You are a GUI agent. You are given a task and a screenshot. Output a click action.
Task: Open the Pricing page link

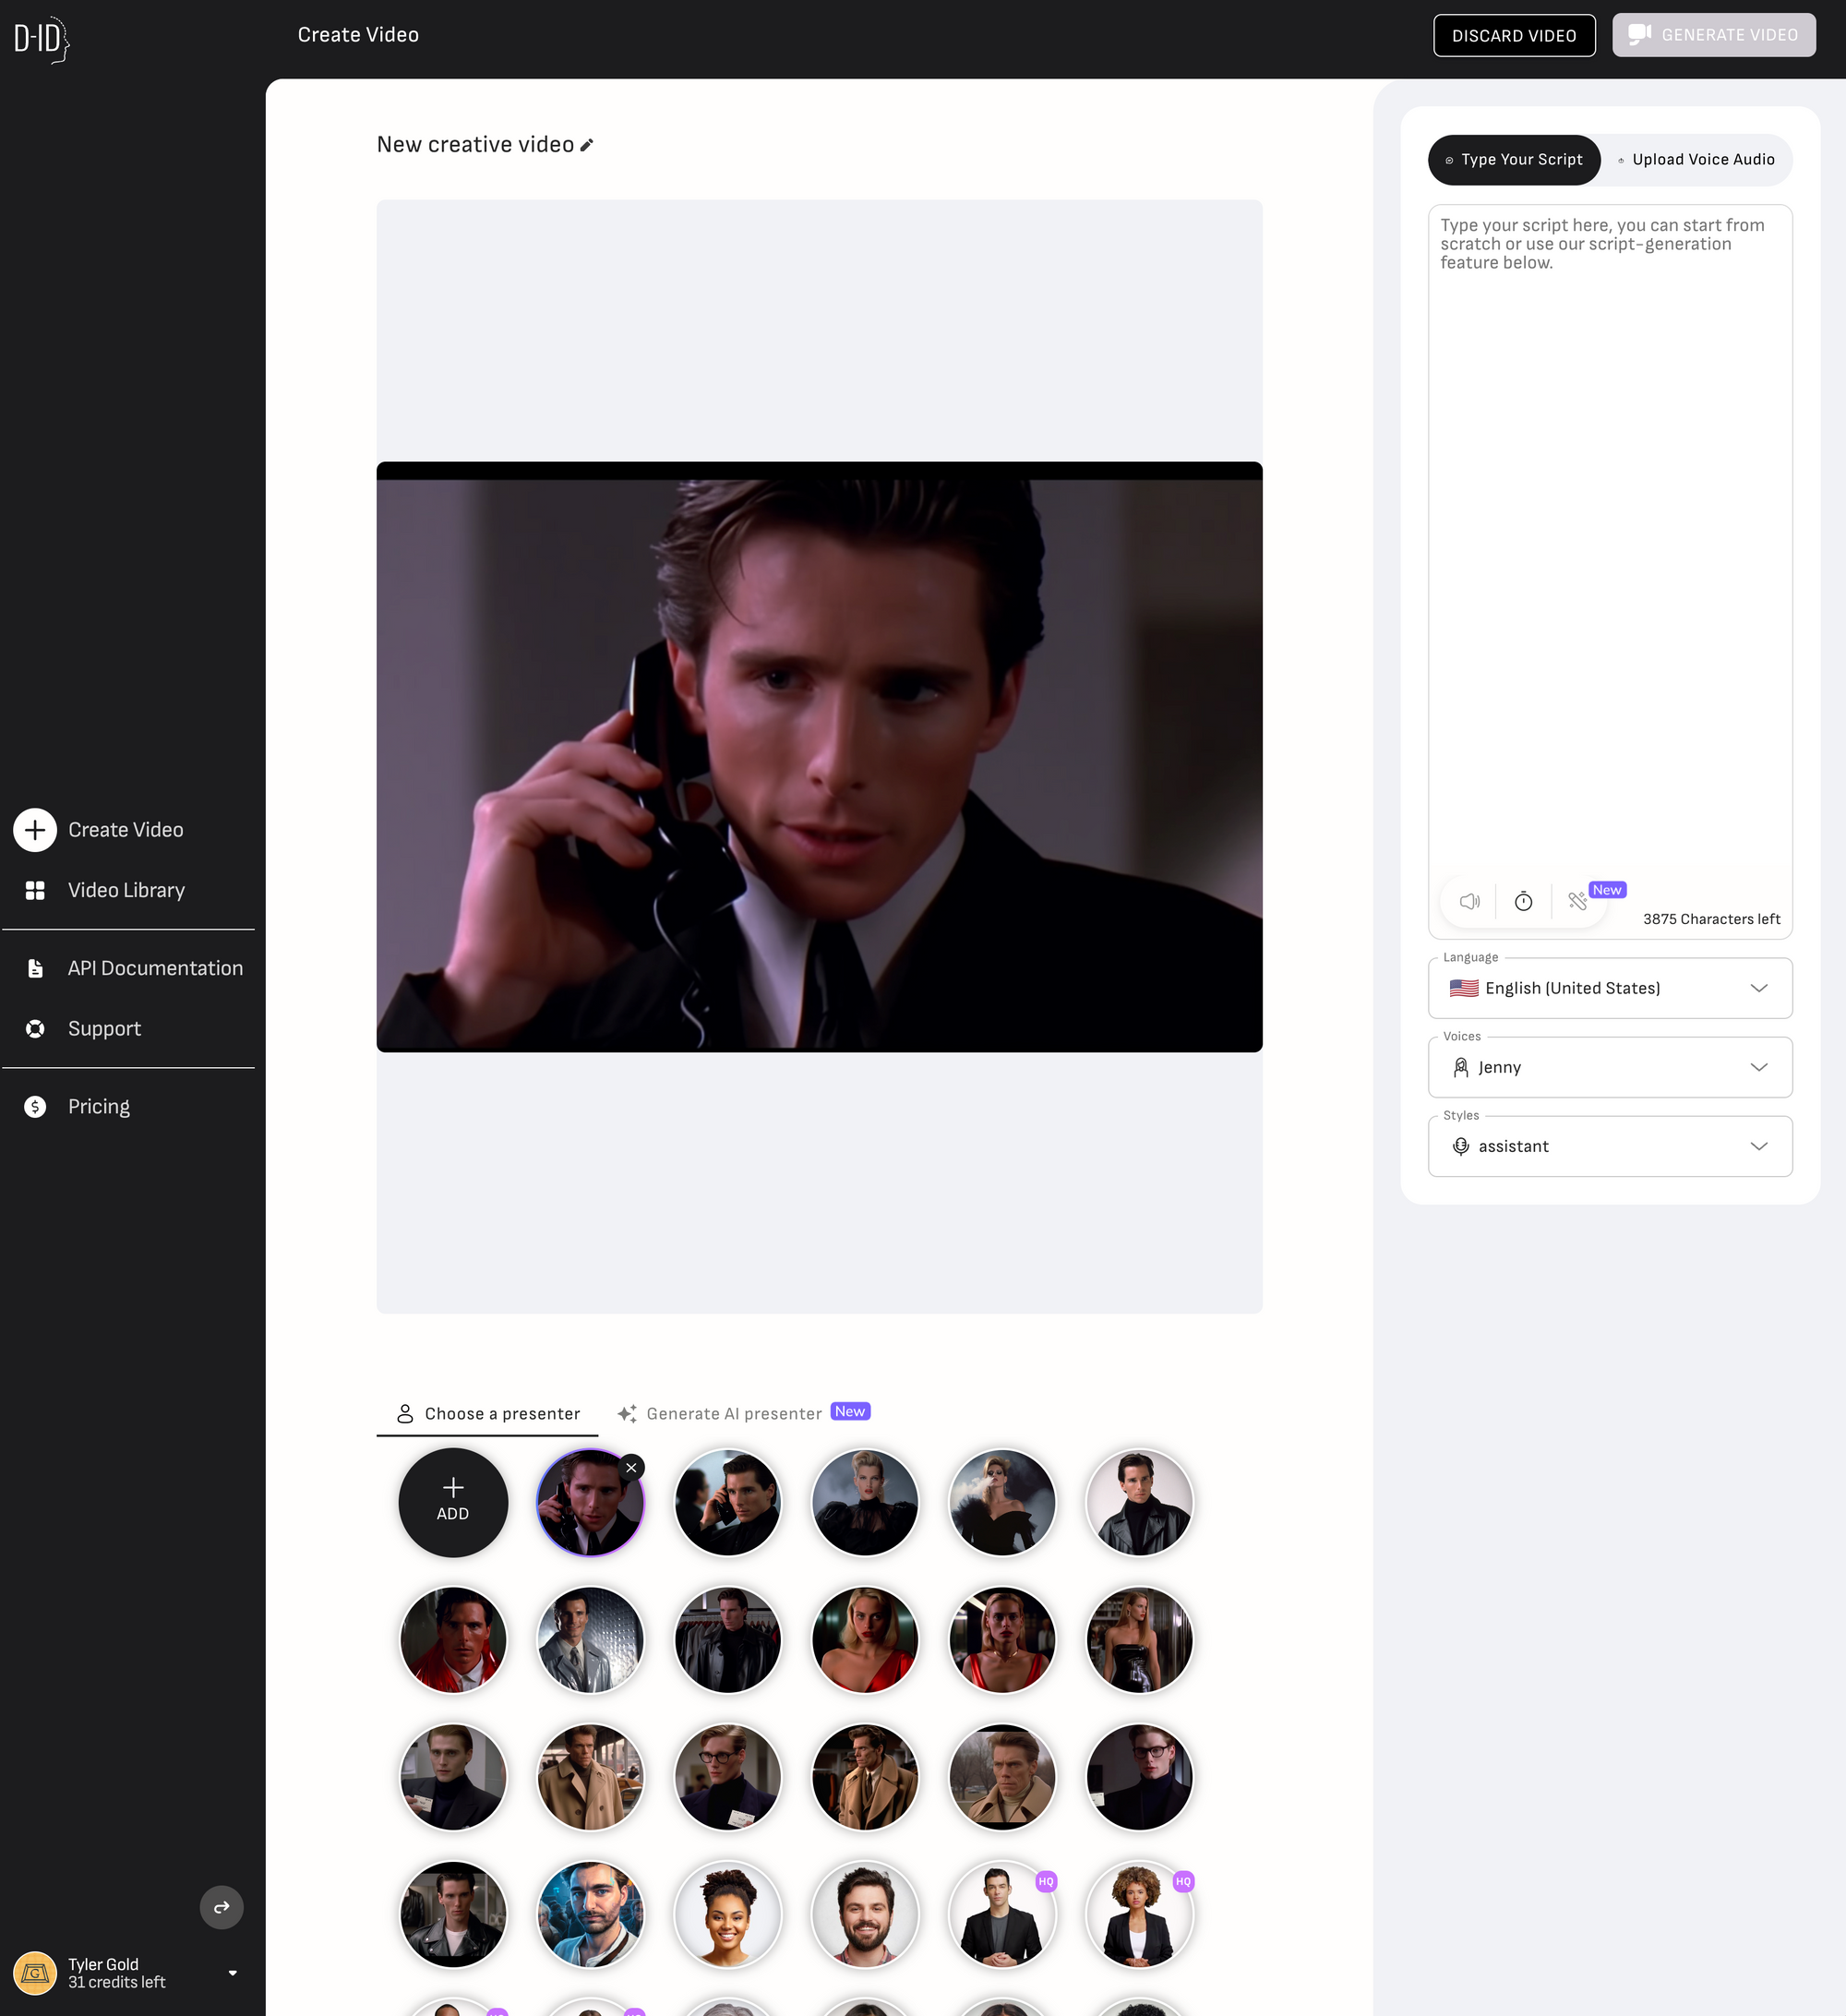pyautogui.click(x=99, y=1106)
